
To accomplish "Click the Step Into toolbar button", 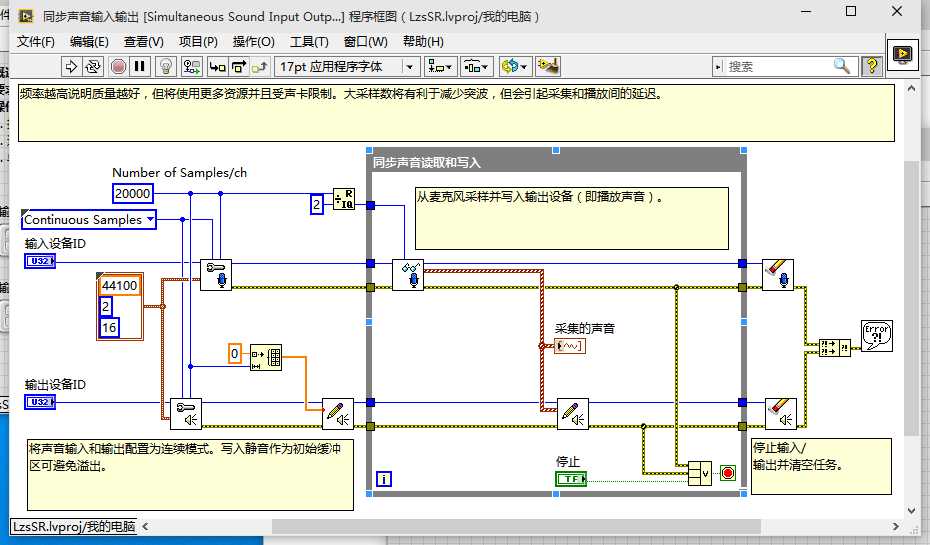I will (217, 66).
